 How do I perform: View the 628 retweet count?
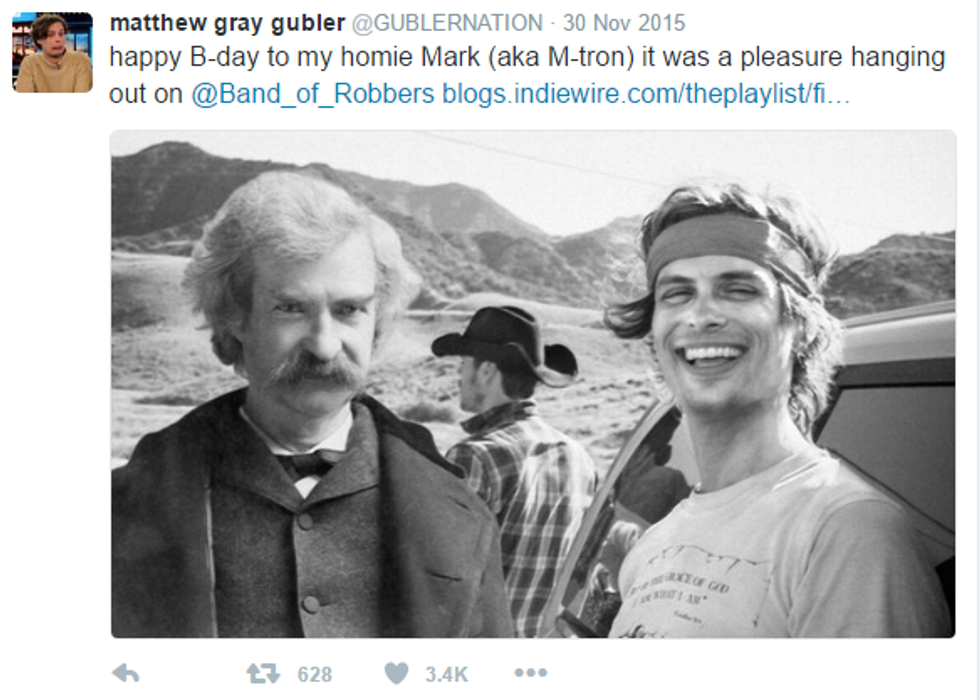[314, 674]
